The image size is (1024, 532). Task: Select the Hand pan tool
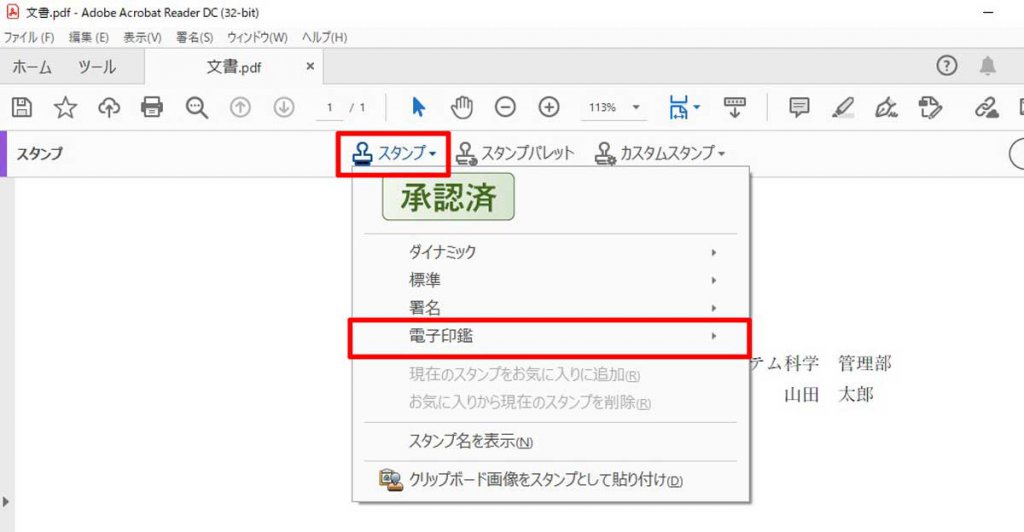point(462,107)
